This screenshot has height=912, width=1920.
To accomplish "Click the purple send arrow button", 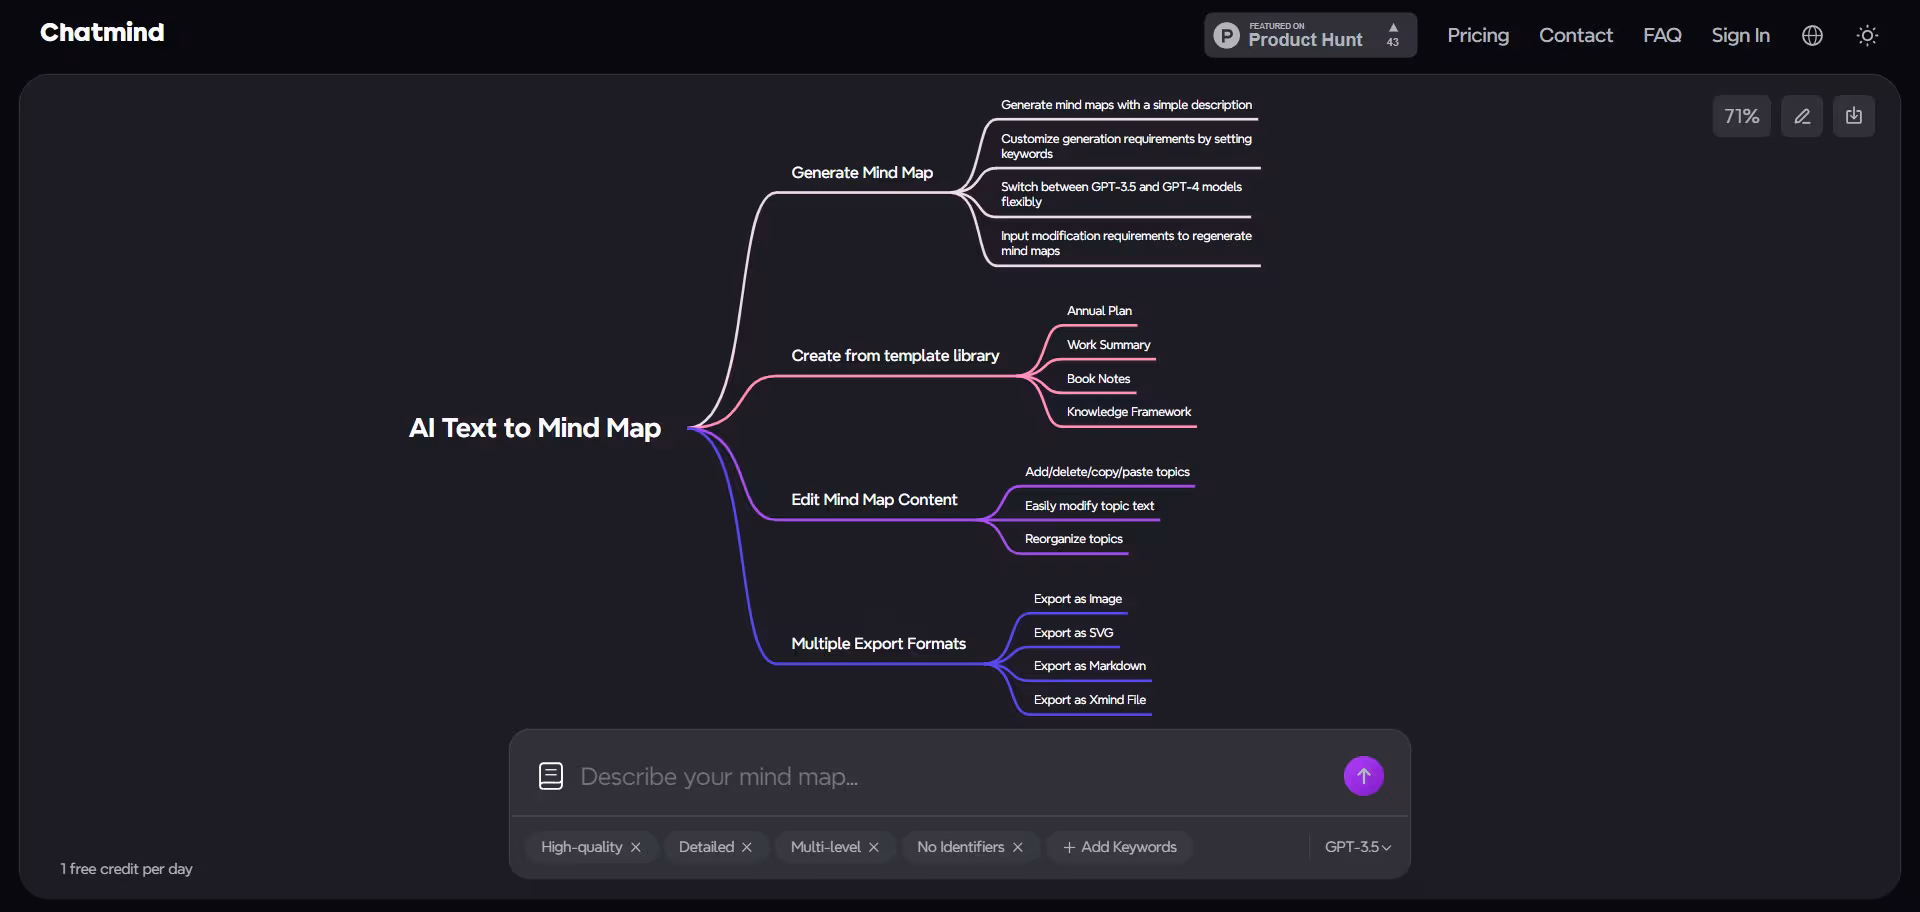I will 1363,776.
